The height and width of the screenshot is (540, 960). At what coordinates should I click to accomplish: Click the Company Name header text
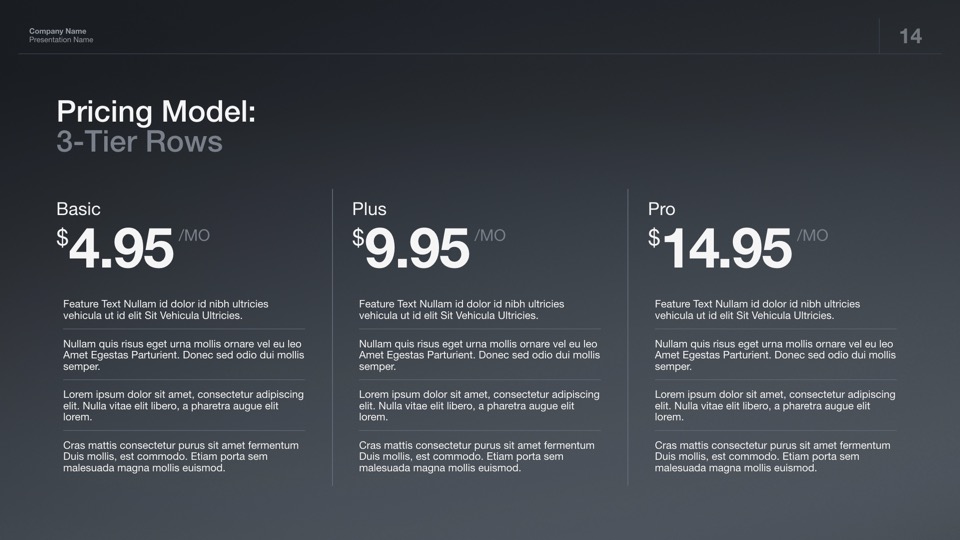point(57,31)
